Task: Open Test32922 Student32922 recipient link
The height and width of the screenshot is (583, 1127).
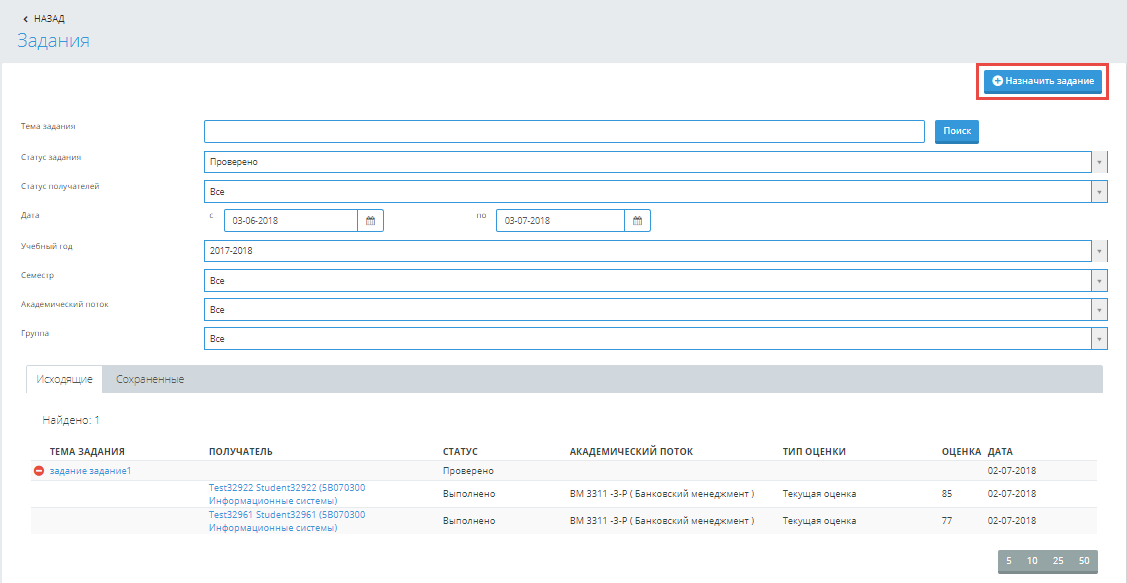Action: 286,488
